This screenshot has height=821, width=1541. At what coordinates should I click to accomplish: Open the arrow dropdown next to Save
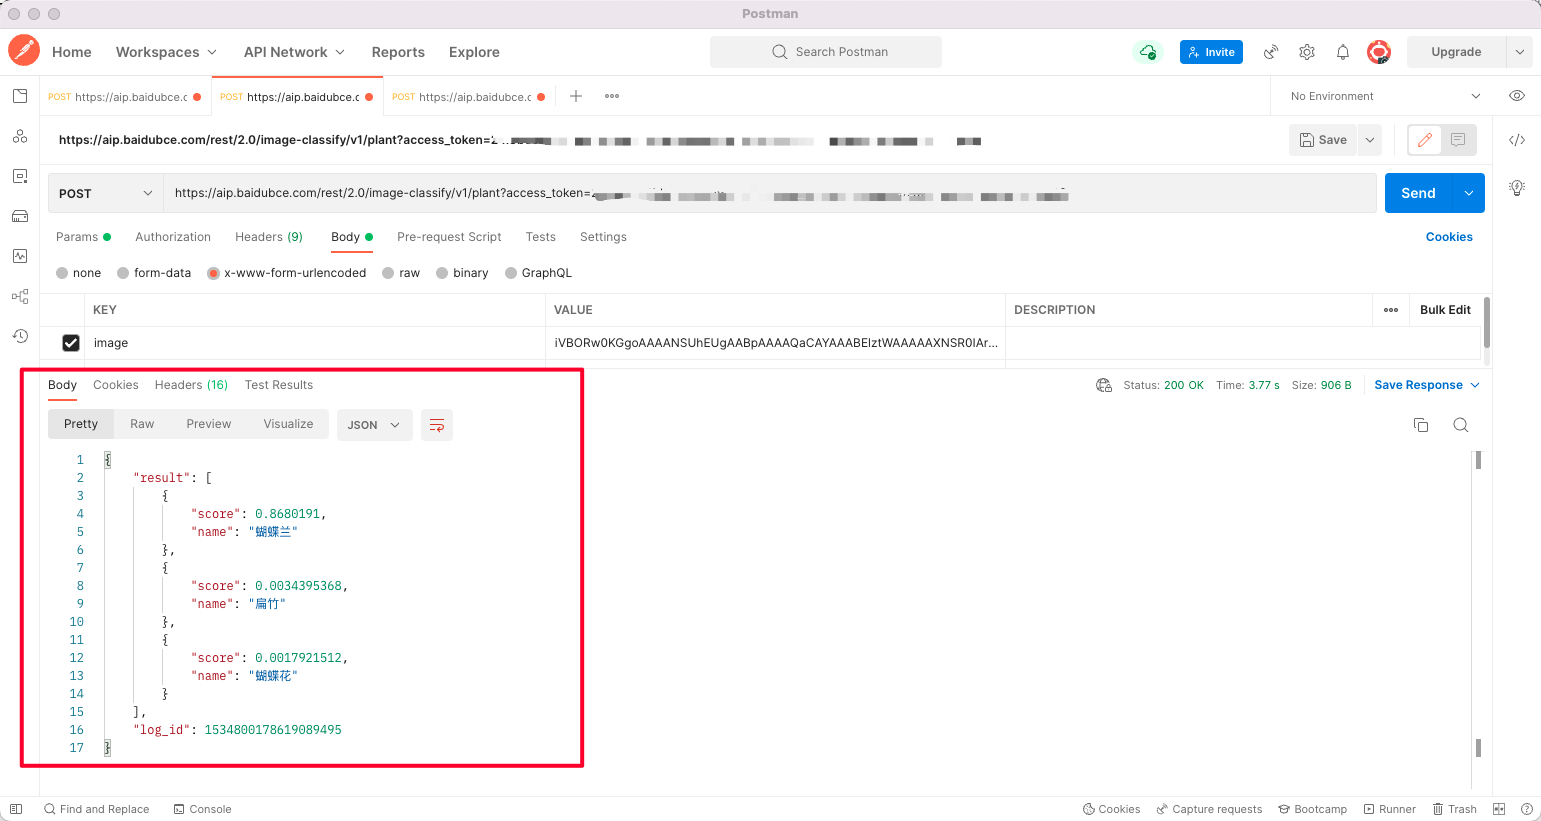pyautogui.click(x=1370, y=140)
